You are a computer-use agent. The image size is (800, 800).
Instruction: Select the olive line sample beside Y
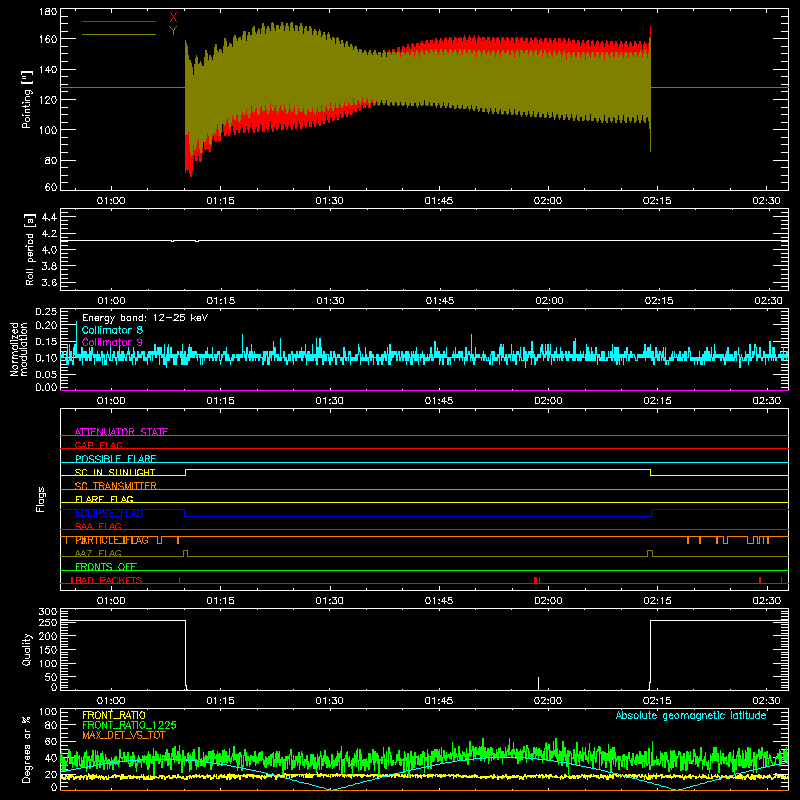coord(119,34)
